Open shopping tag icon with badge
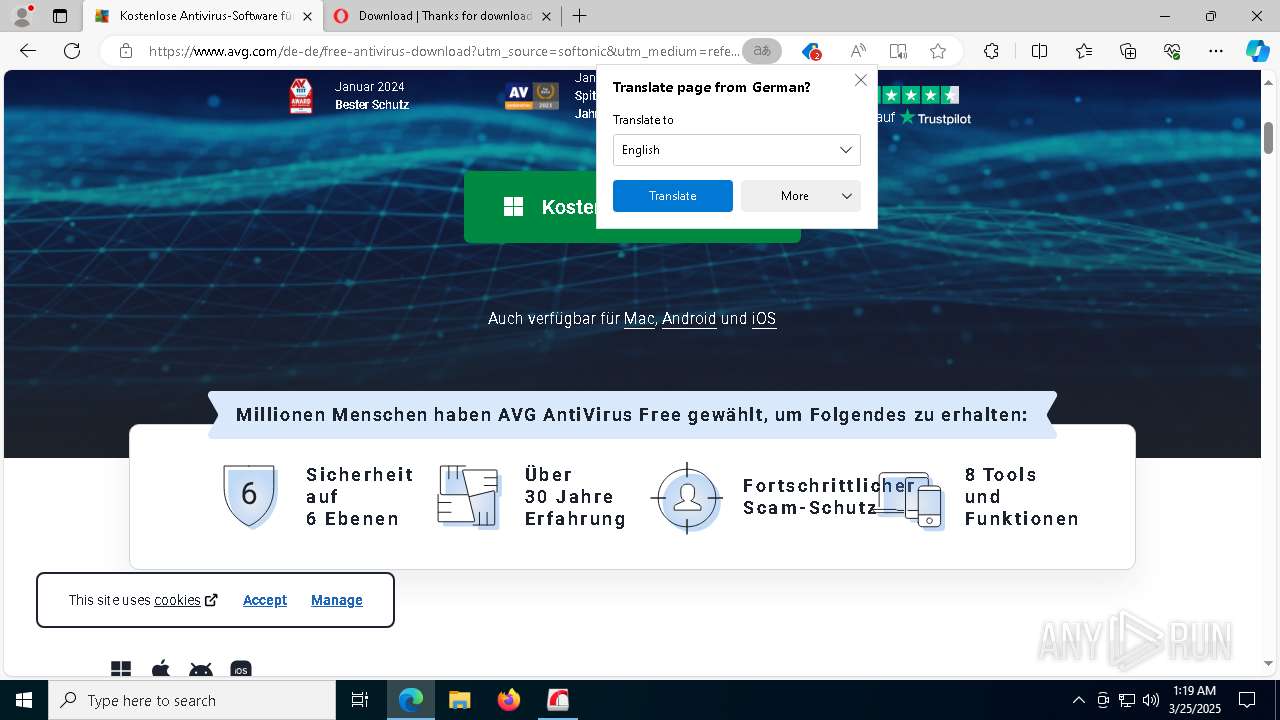This screenshot has height=720, width=1280. (x=811, y=51)
